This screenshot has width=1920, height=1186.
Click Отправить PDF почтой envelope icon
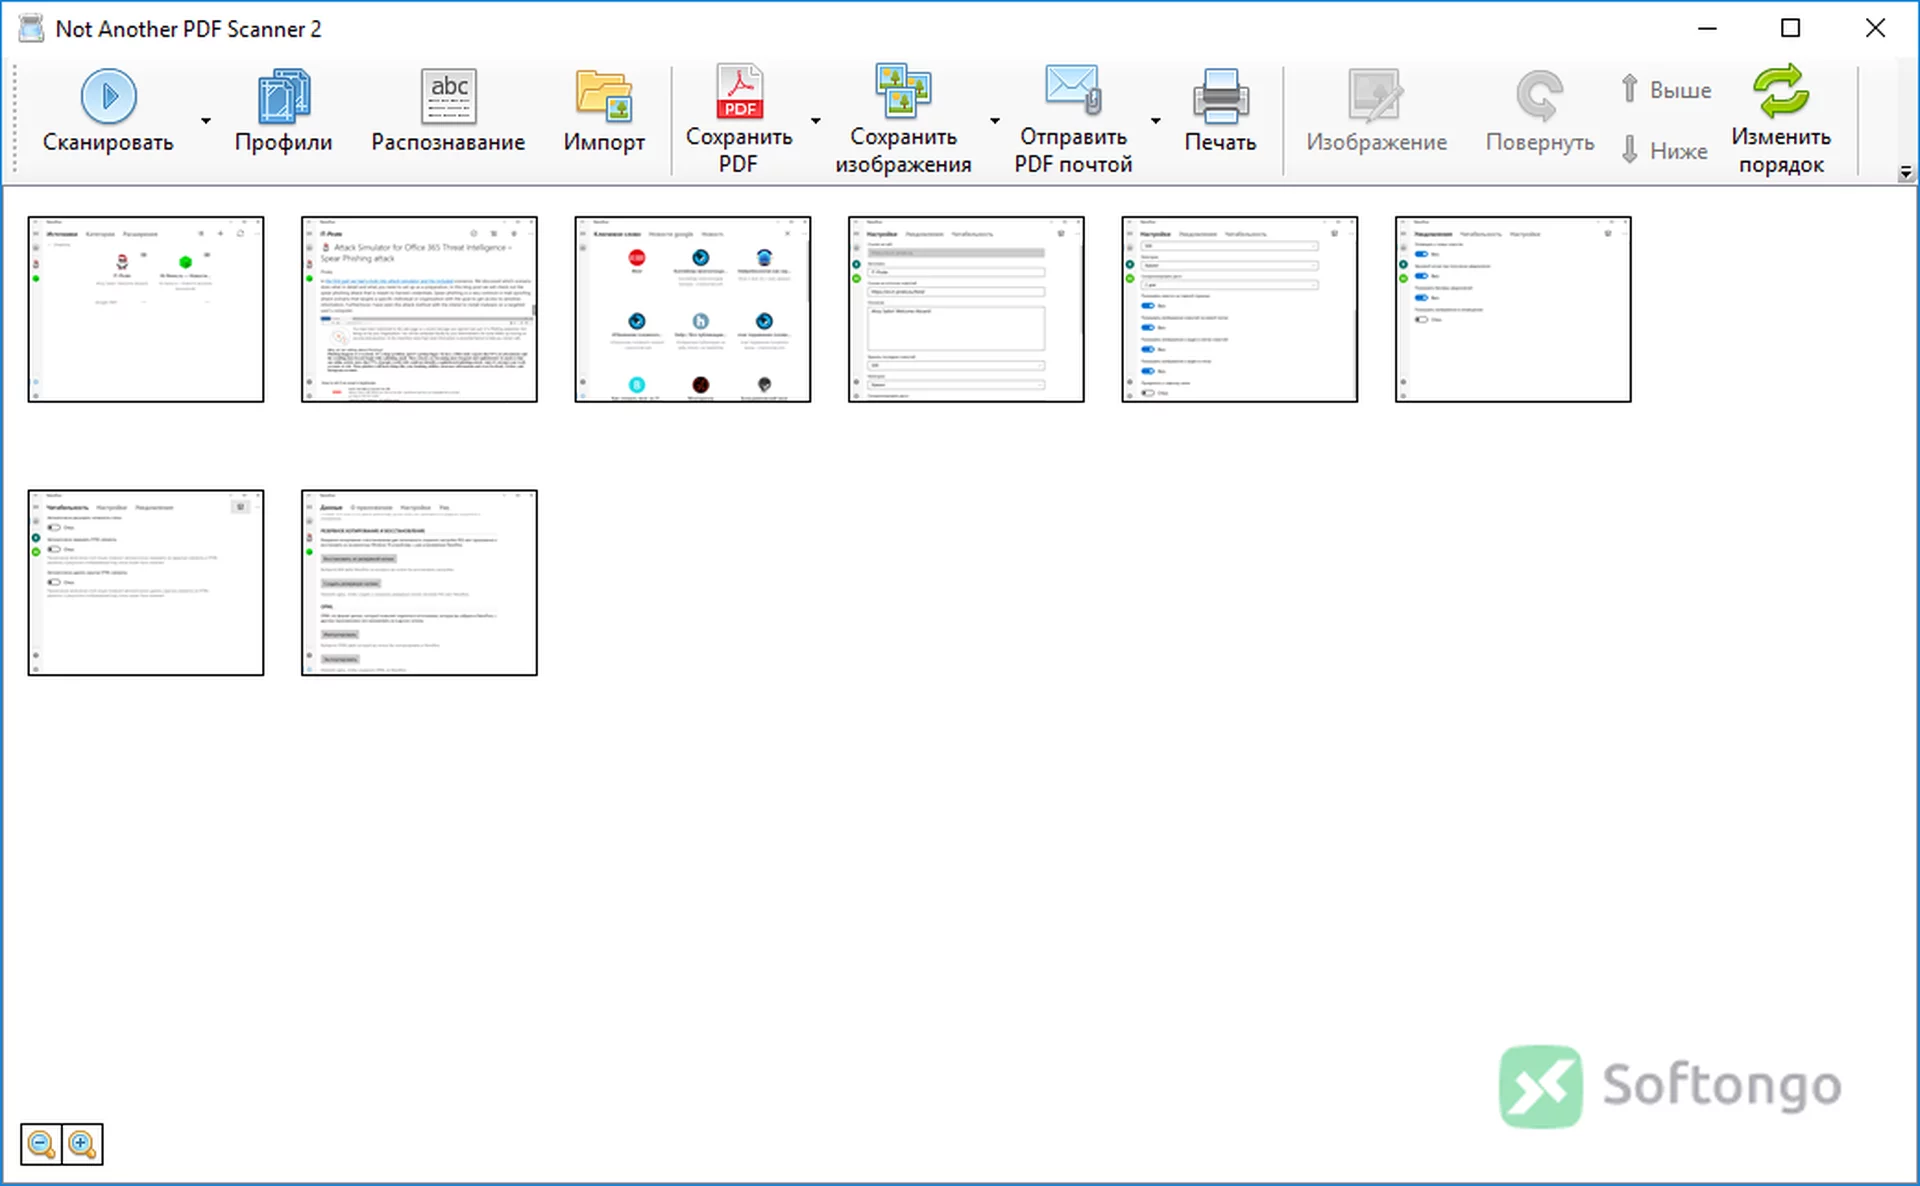click(x=1073, y=91)
